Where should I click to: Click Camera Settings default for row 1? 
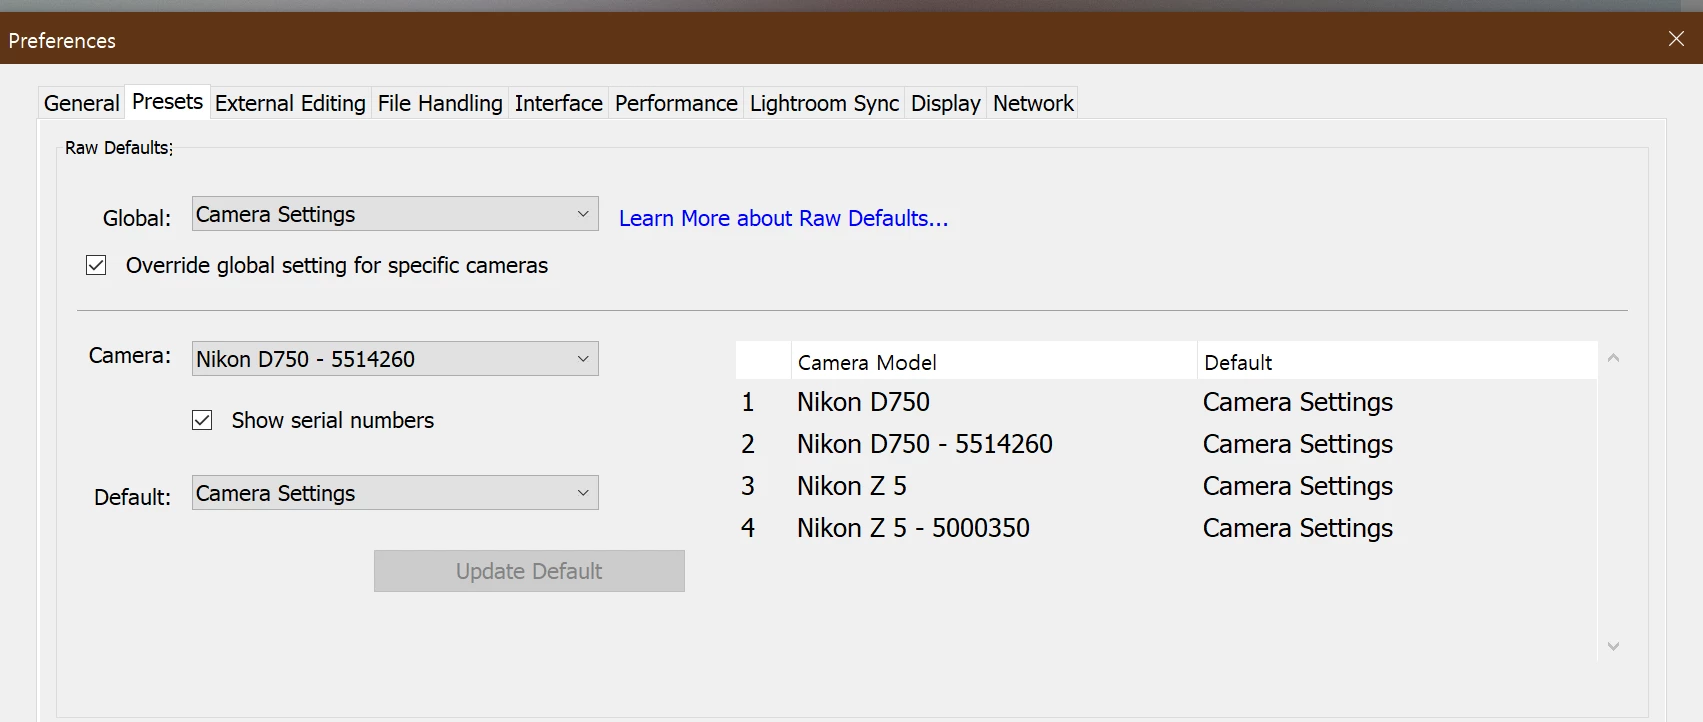tap(1298, 402)
